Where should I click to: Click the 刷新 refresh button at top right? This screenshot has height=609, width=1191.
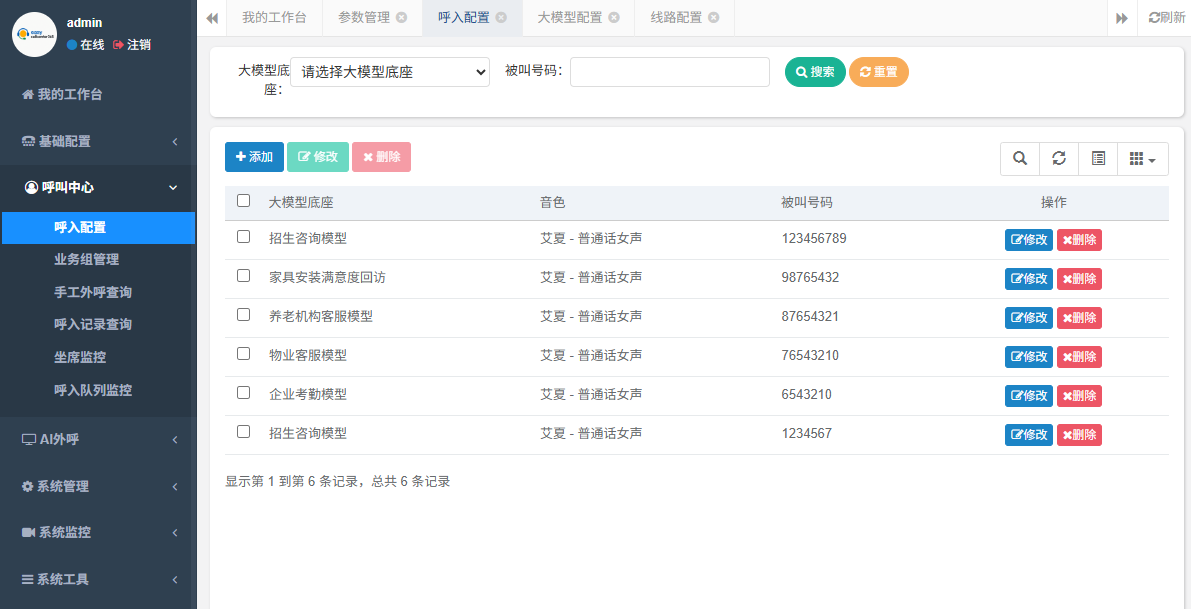(x=1166, y=17)
